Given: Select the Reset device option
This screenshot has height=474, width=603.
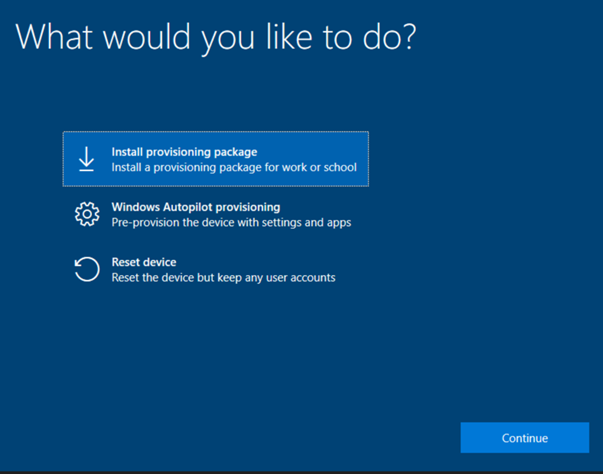Looking at the screenshot, I should 216,269.
